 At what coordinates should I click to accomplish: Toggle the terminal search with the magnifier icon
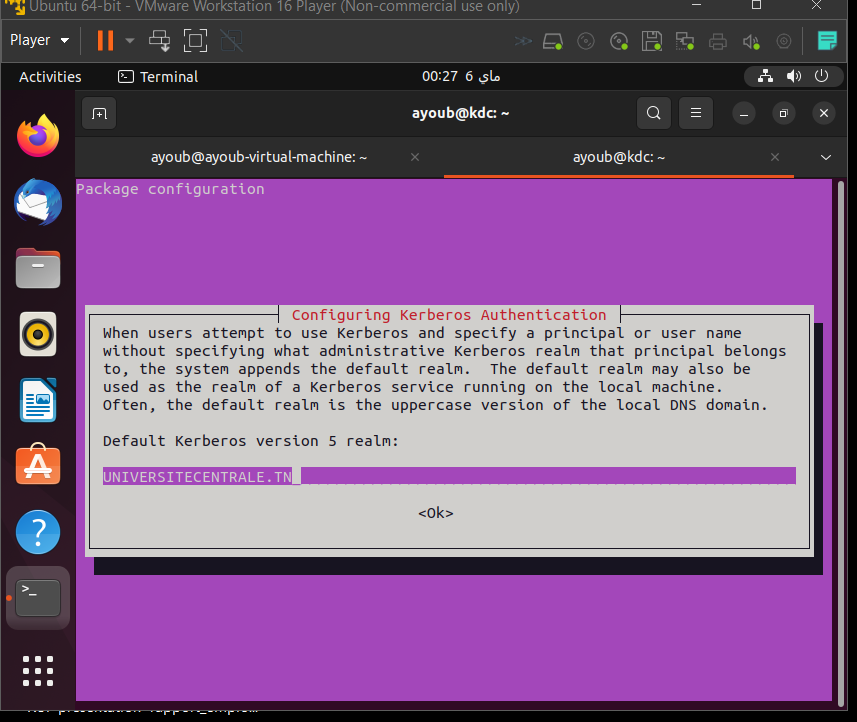[653, 113]
